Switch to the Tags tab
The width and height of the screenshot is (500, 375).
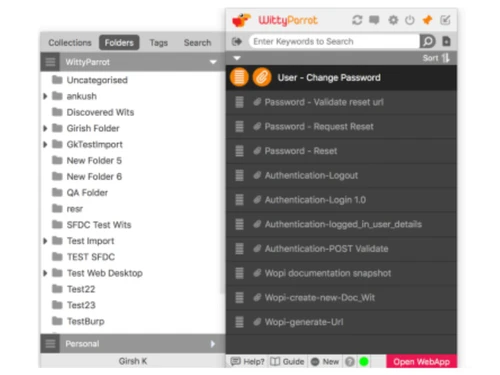[159, 43]
